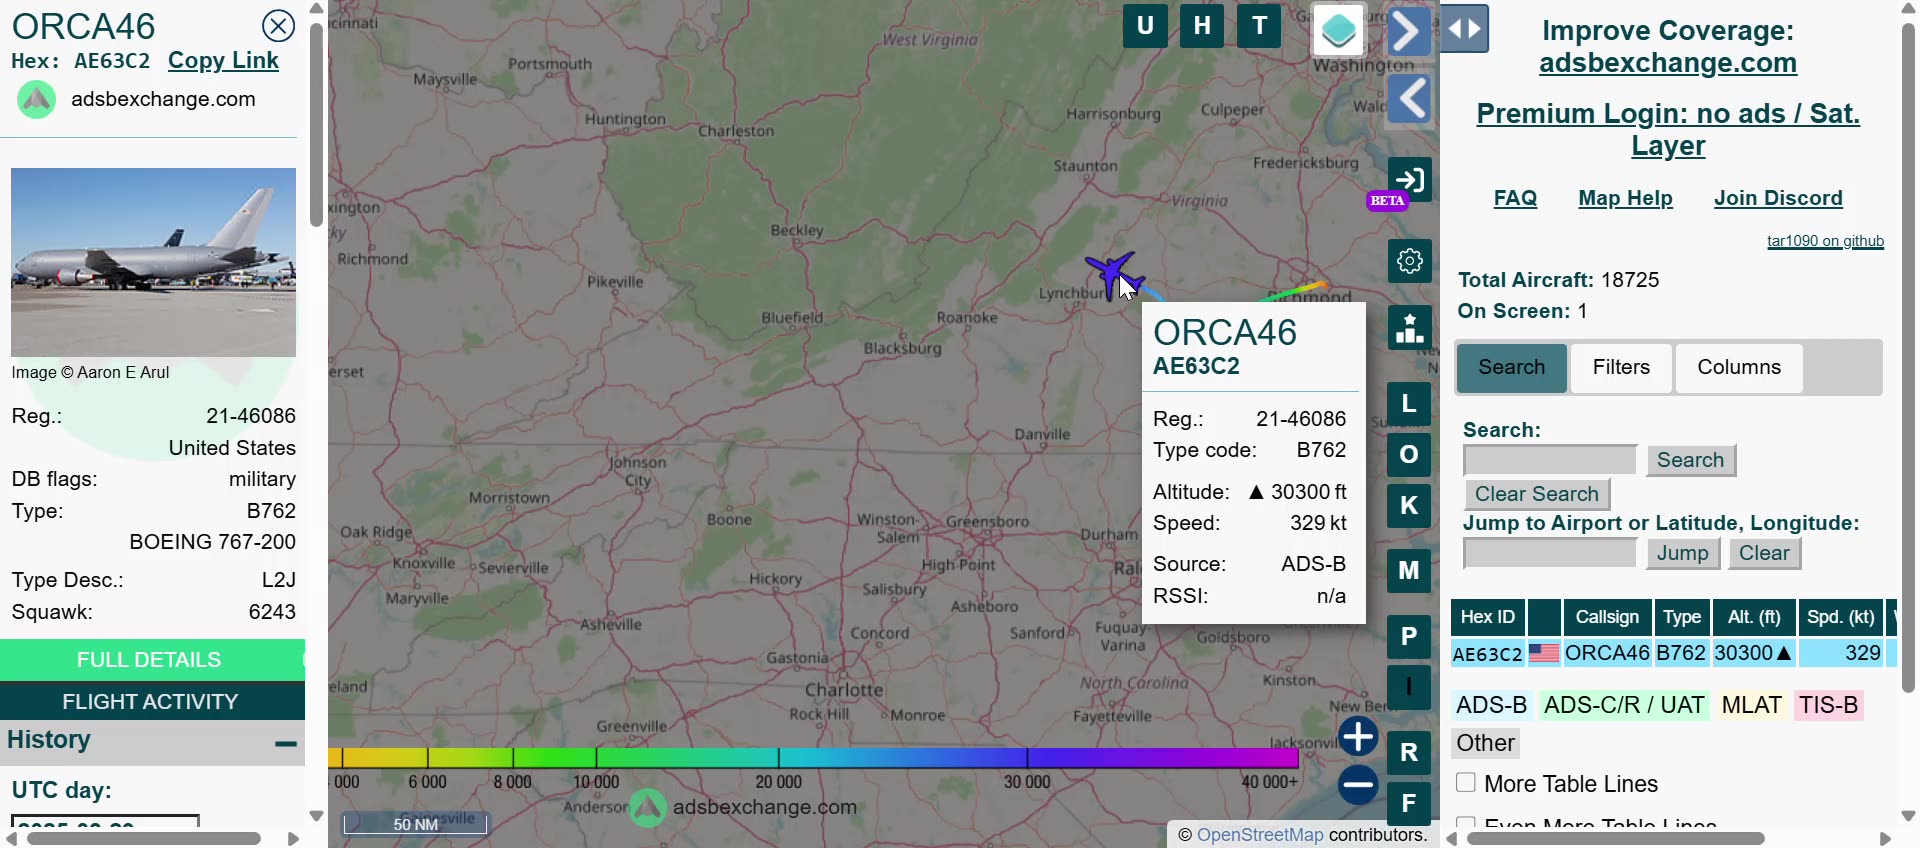Open Premium Login link
The image size is (1920, 848).
pos(1668,129)
